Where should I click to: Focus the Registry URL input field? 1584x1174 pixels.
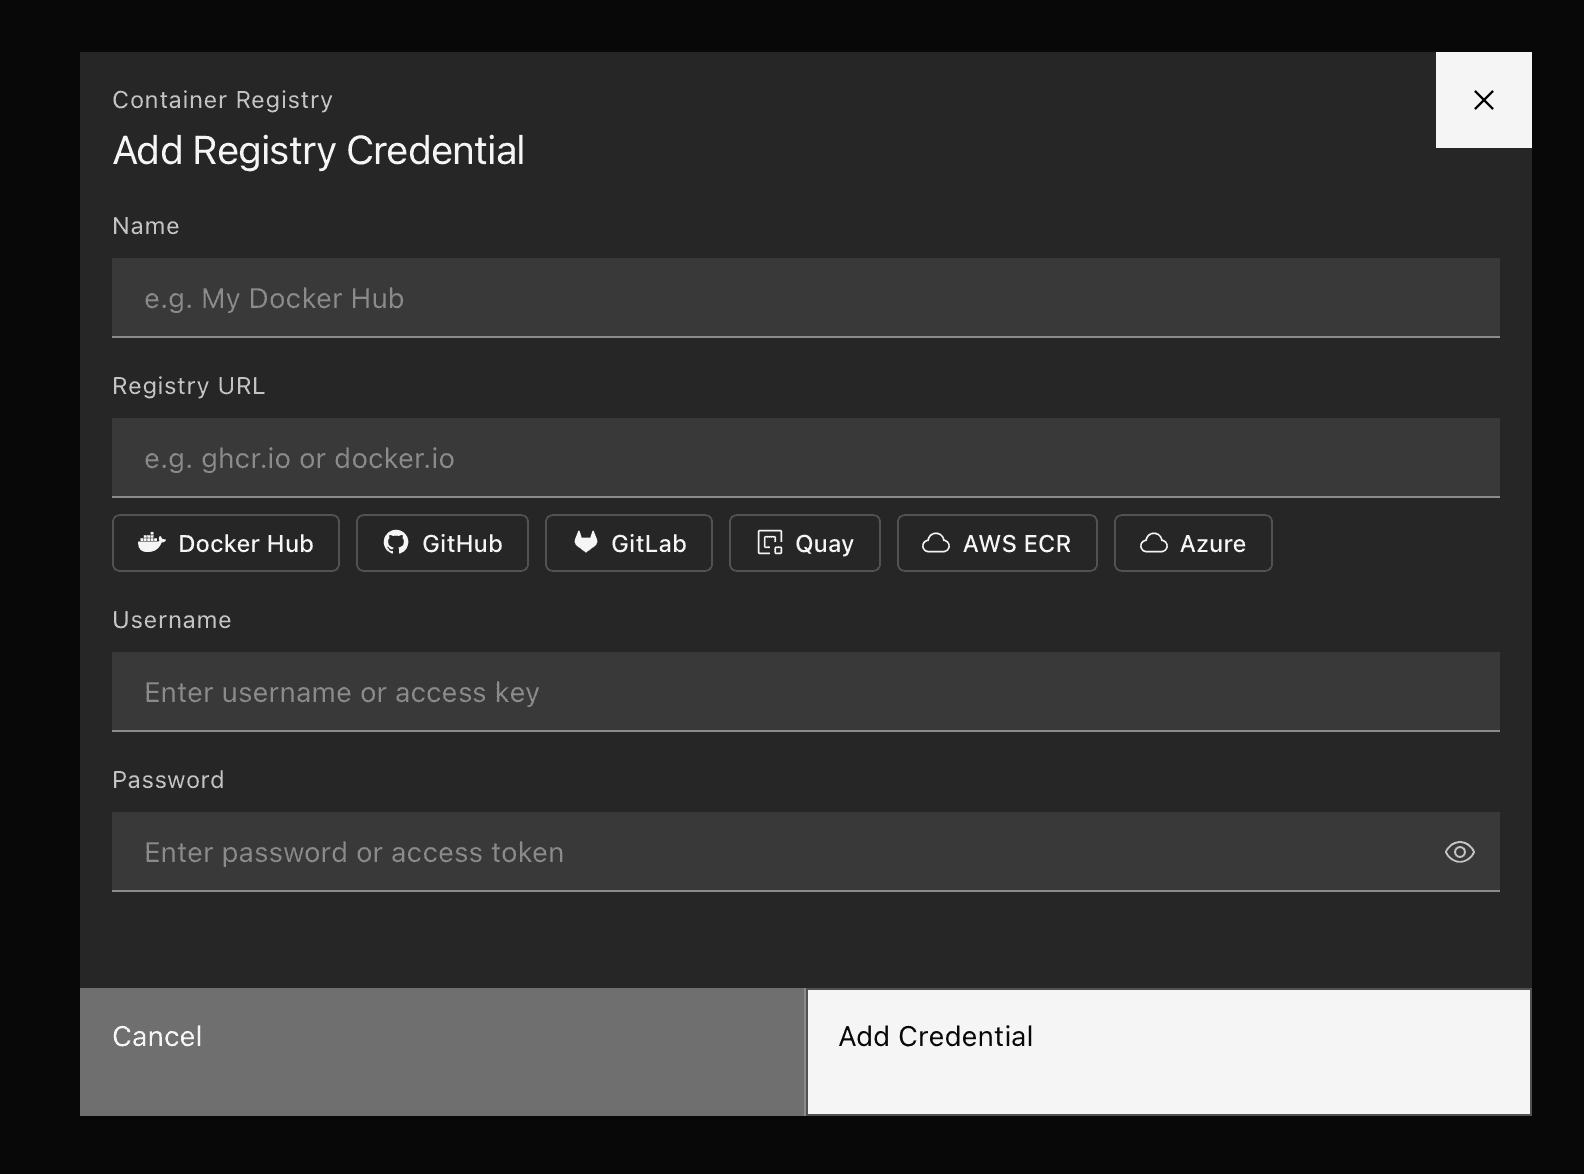806,458
